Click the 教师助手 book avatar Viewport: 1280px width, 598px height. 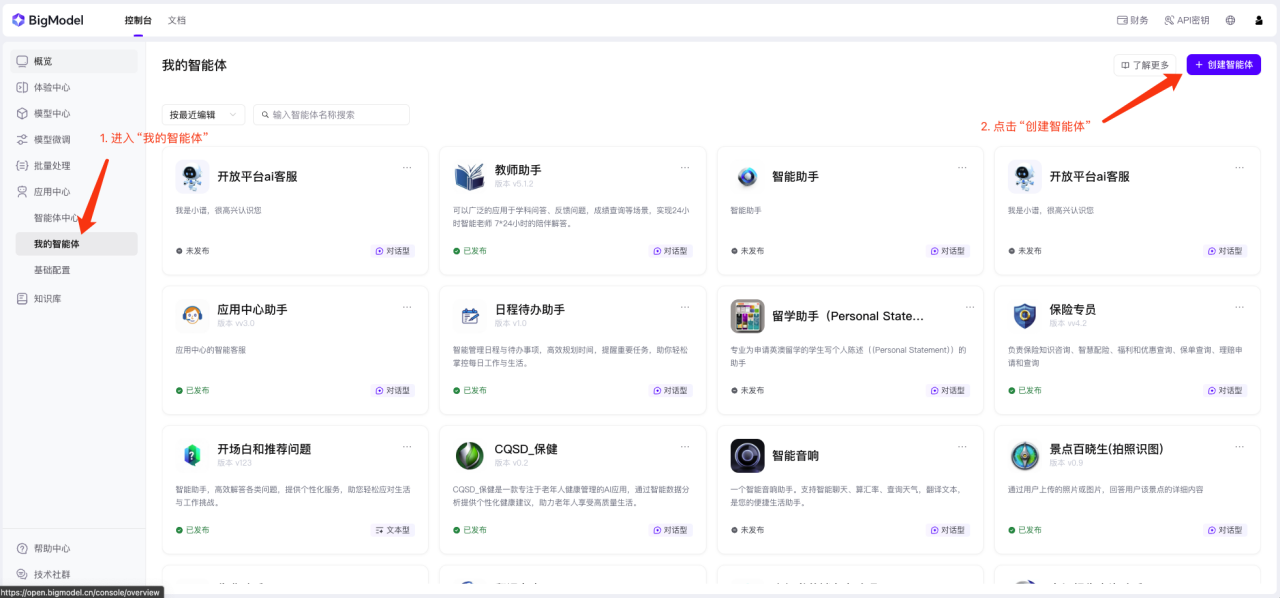click(469, 176)
